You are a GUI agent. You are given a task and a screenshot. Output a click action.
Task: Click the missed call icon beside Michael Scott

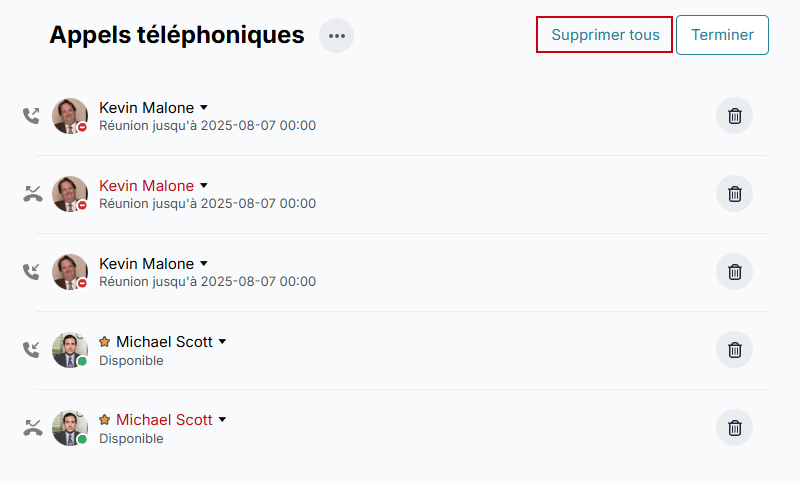pos(31,428)
